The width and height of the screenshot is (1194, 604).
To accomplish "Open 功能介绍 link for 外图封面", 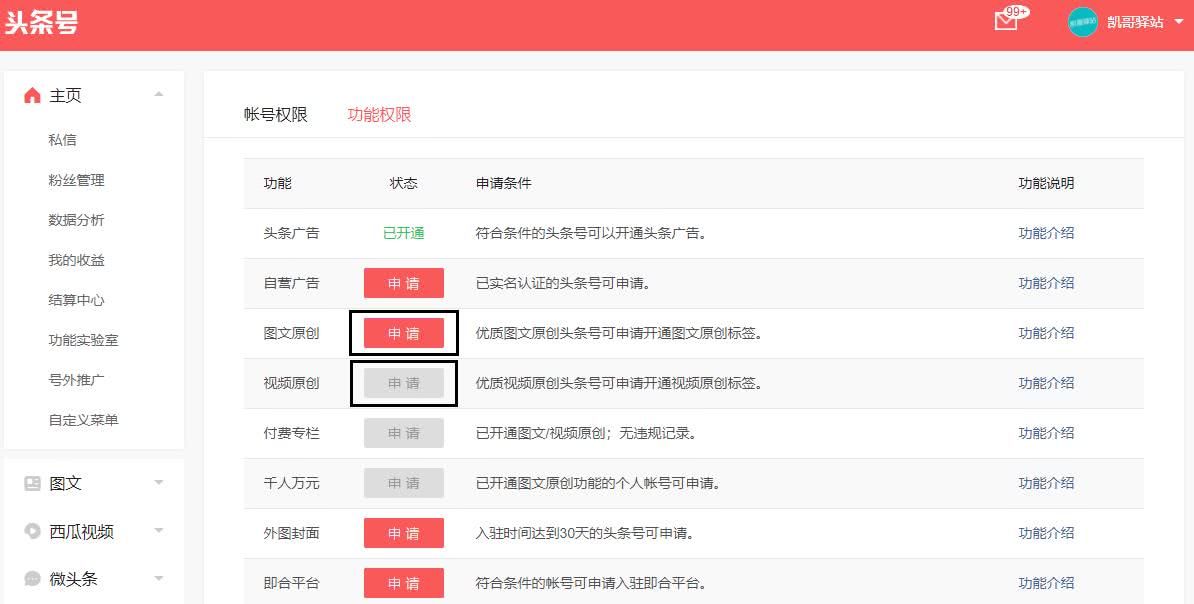I will pyautogui.click(x=1046, y=533).
